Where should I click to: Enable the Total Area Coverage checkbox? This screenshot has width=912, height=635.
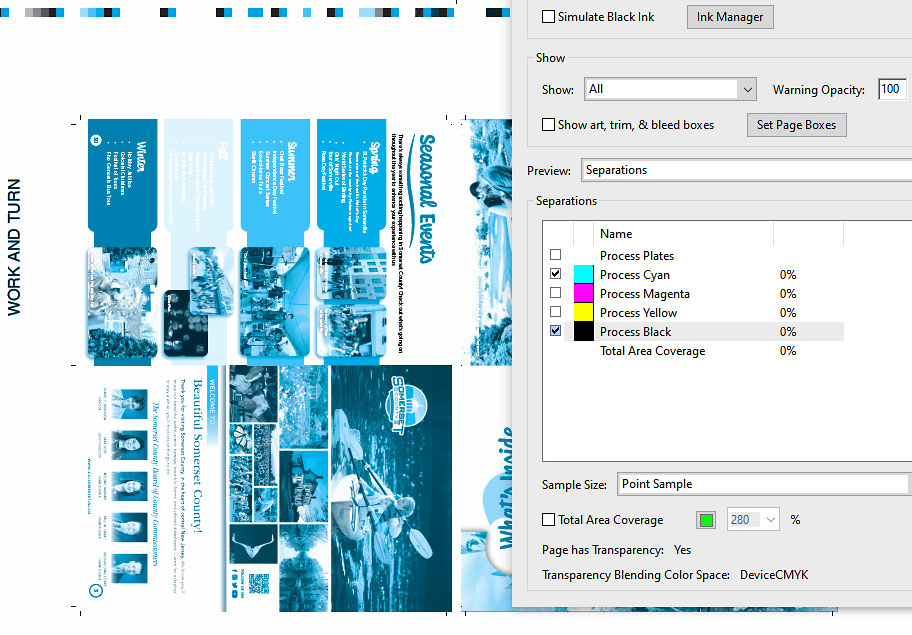[548, 520]
